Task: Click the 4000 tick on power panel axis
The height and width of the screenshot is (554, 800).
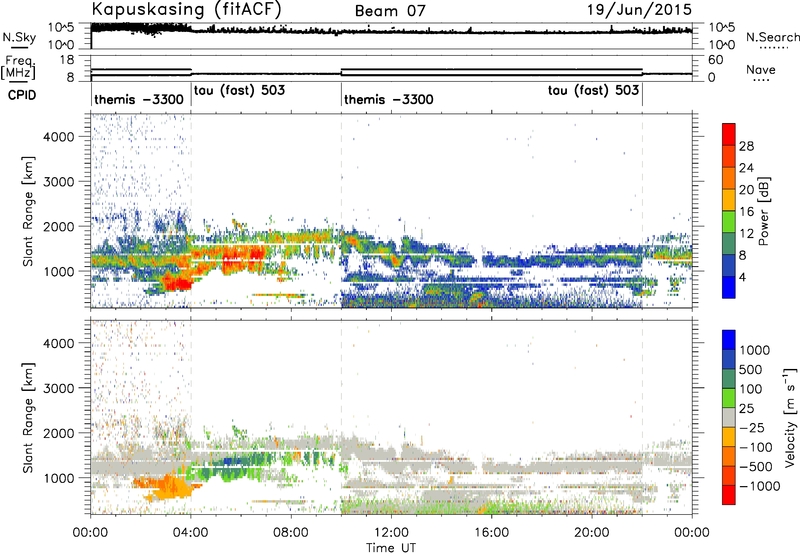Action: [x=59, y=137]
